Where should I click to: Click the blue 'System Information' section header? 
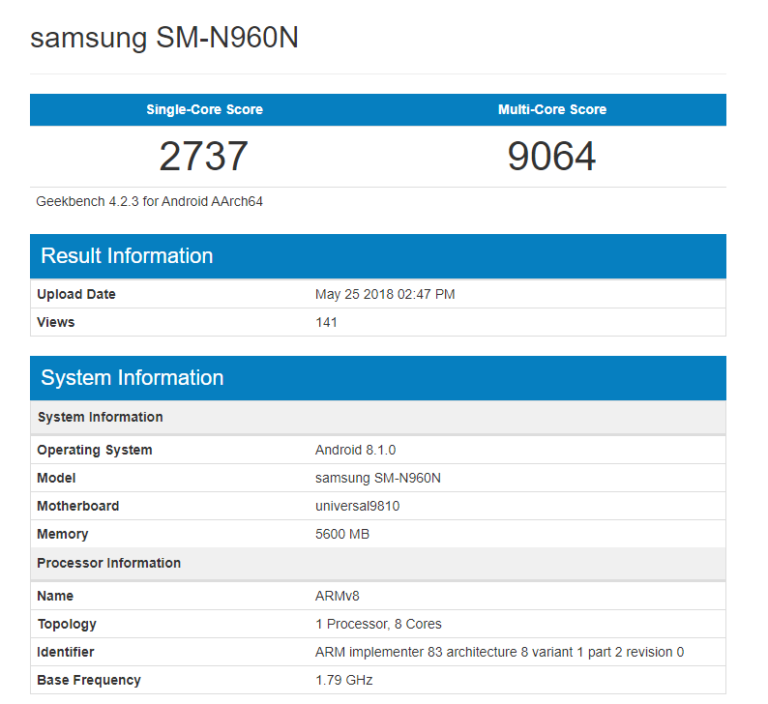point(378,378)
